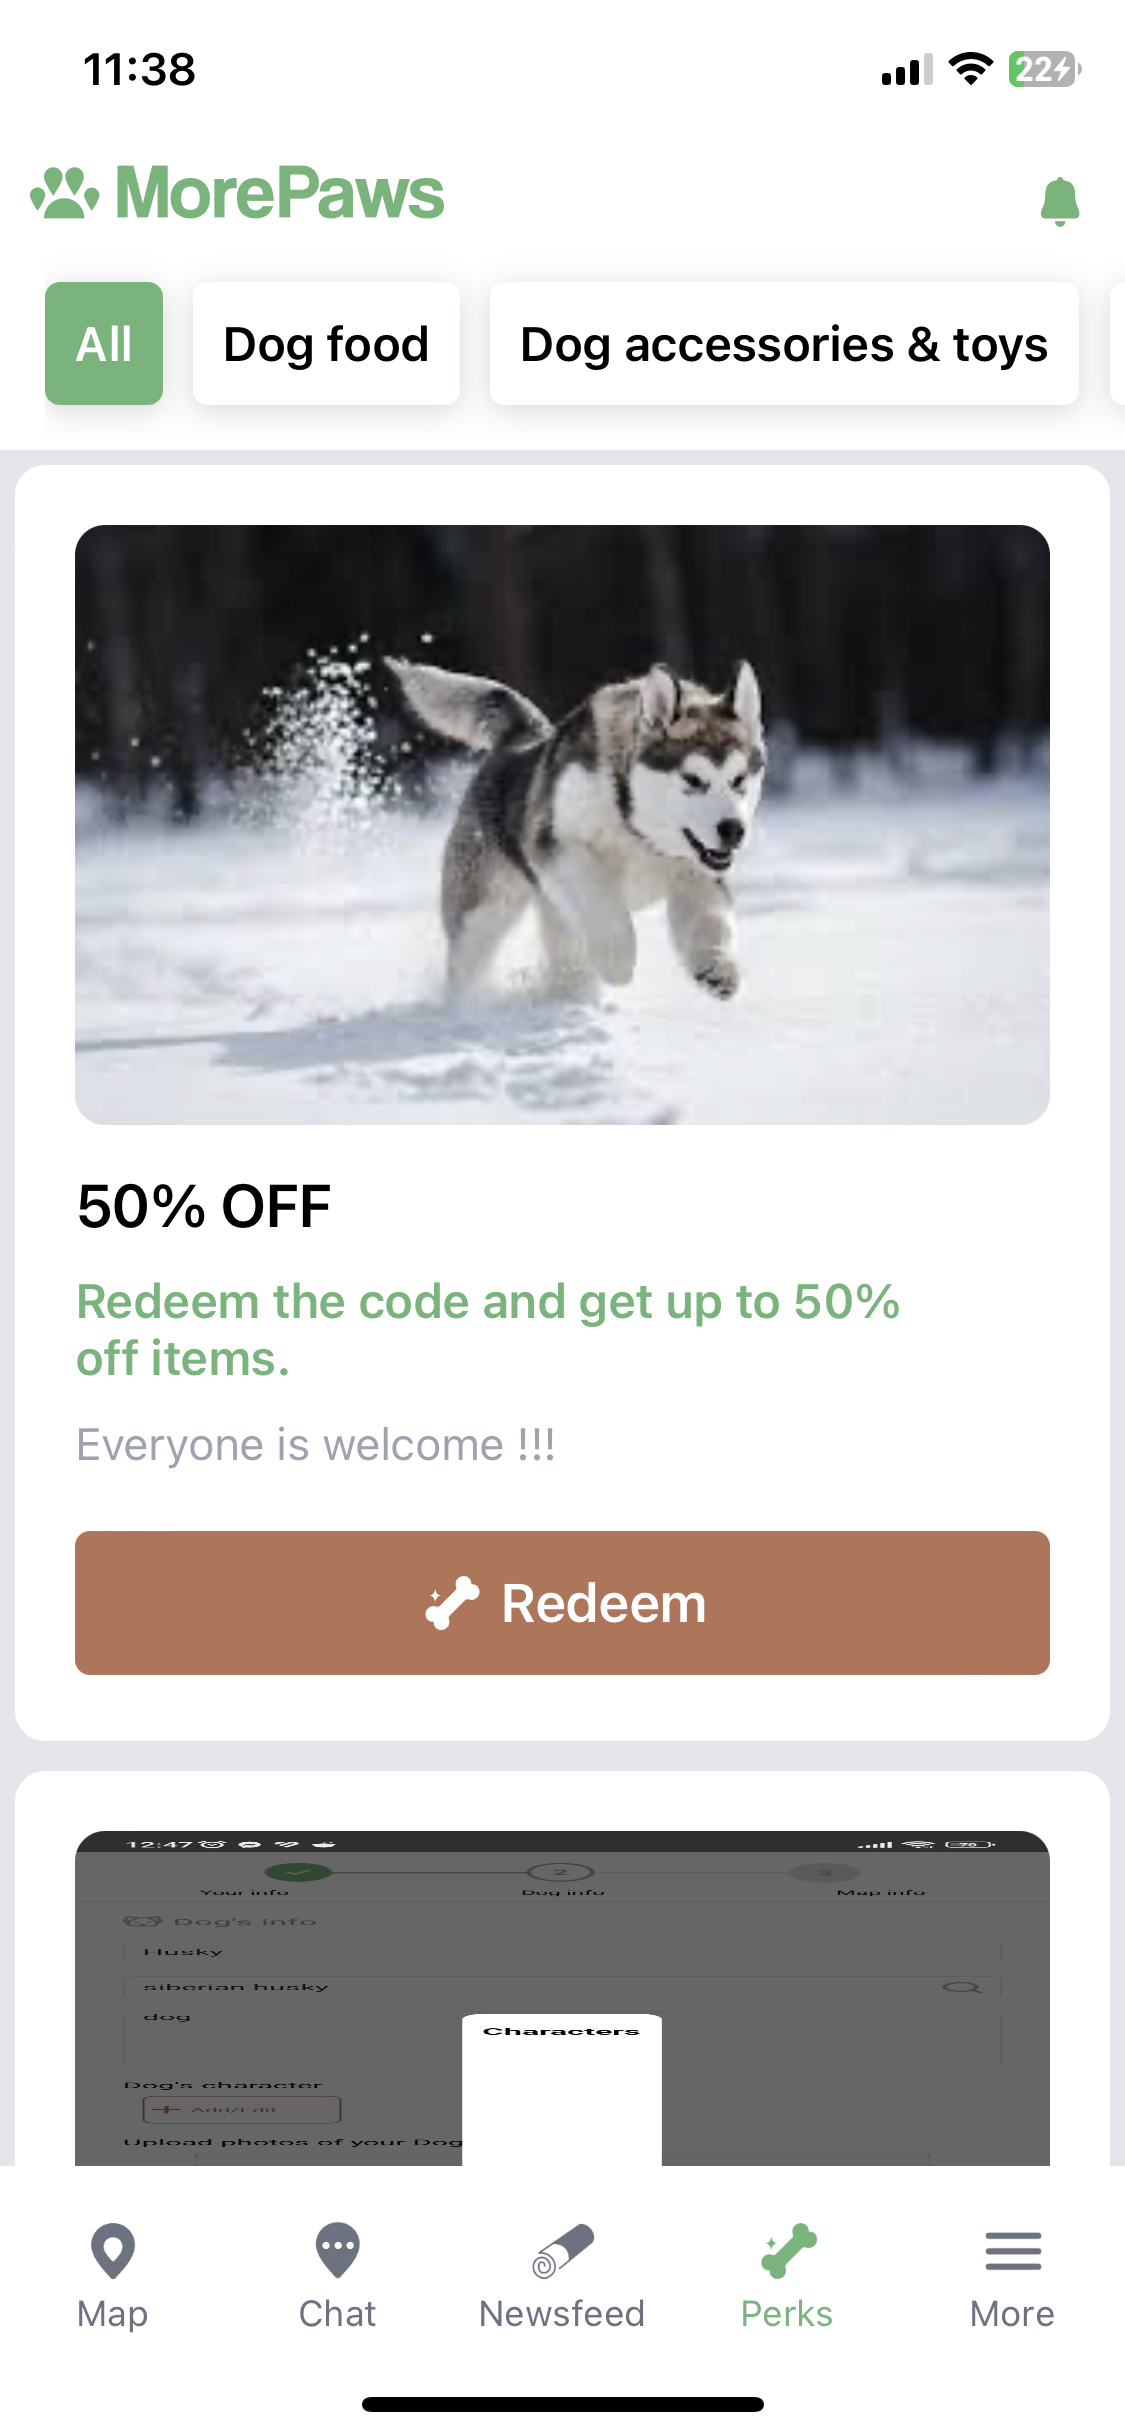
Task: Open the Chat bubble icon
Action: pyautogui.click(x=338, y=2250)
